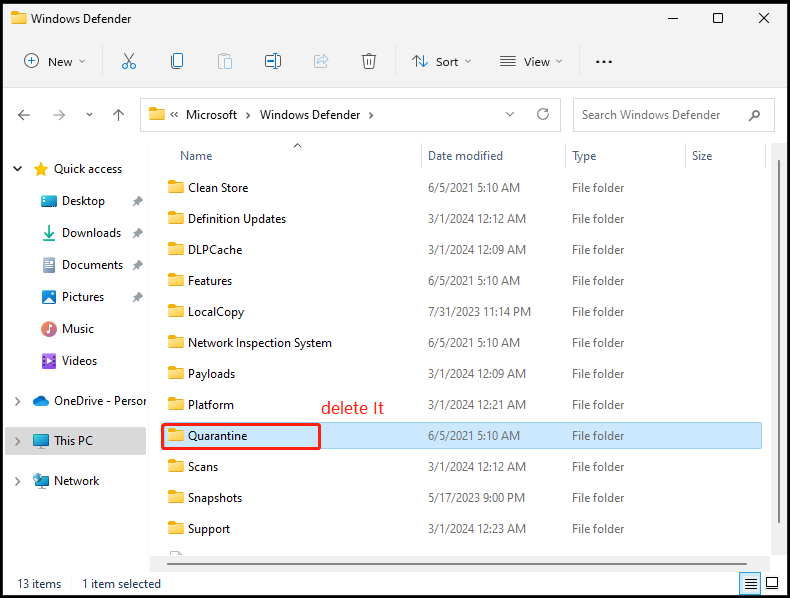Click the Rename icon in toolbar
Viewport: 790px width, 598px height.
coord(273,61)
